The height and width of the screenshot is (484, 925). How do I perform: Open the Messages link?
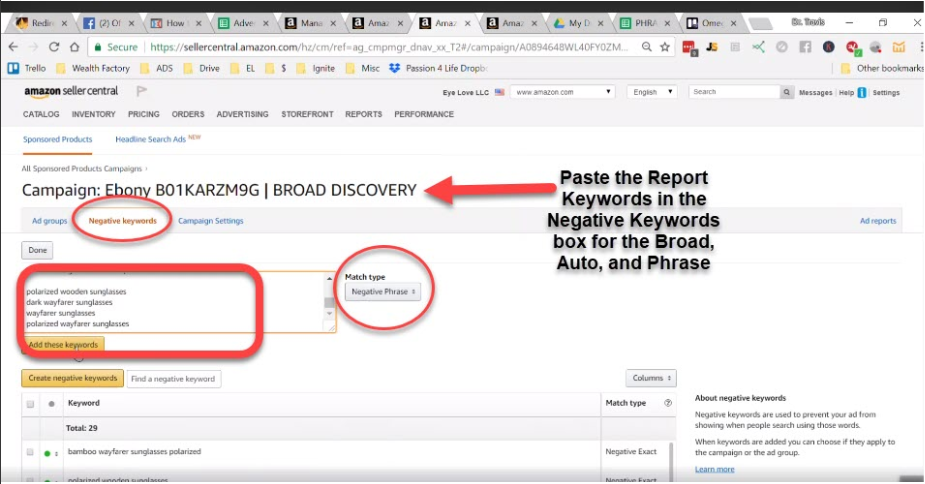click(x=815, y=93)
